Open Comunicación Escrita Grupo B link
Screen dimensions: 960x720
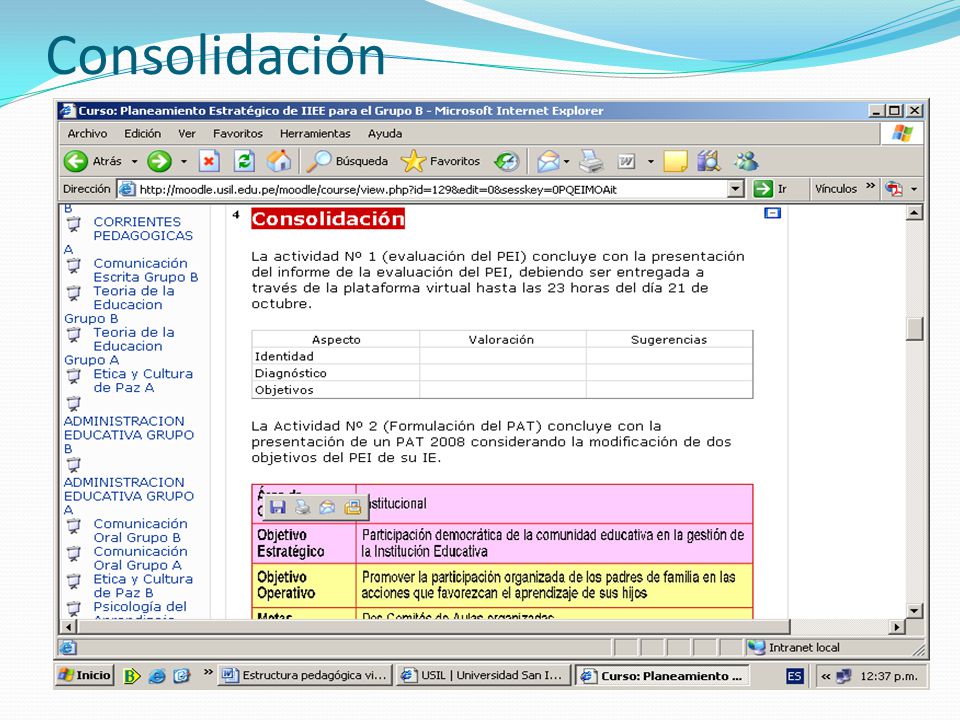[146, 270]
